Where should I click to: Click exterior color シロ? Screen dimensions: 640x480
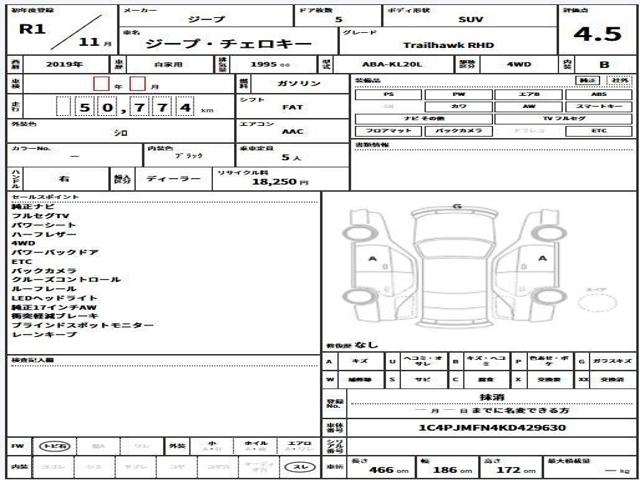120,133
